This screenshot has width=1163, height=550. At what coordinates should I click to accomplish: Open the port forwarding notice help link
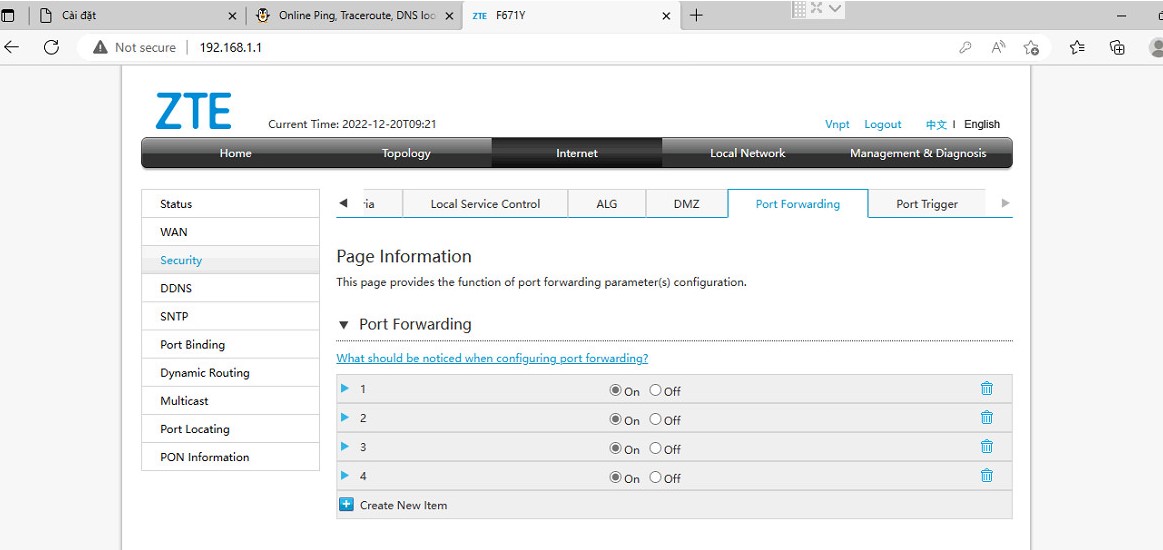(492, 358)
